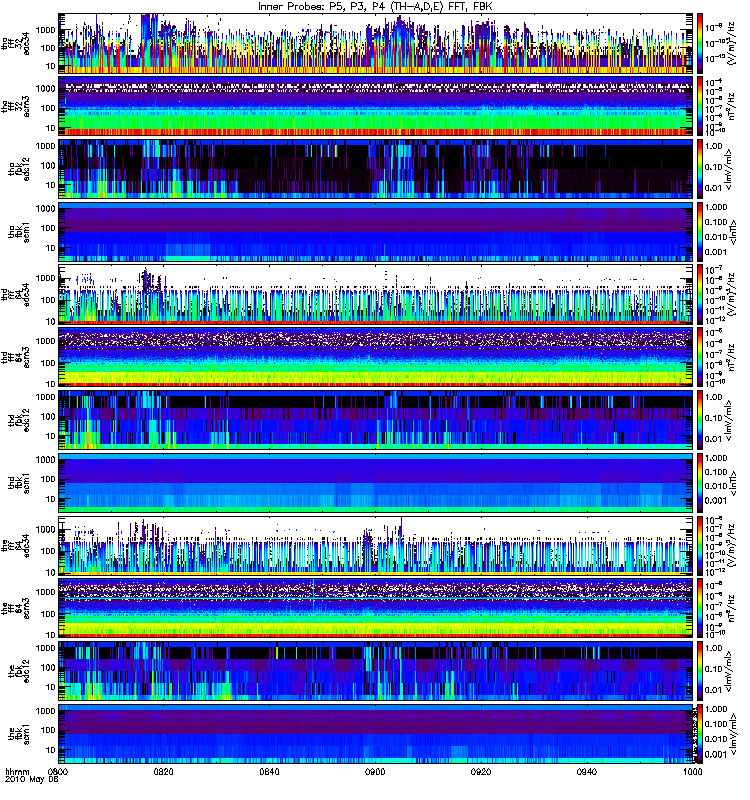Viewport: 750px width, 800px height.
Task: Click the '(V/m)²/Hz' units label of top panel
Action: click(730, 44)
